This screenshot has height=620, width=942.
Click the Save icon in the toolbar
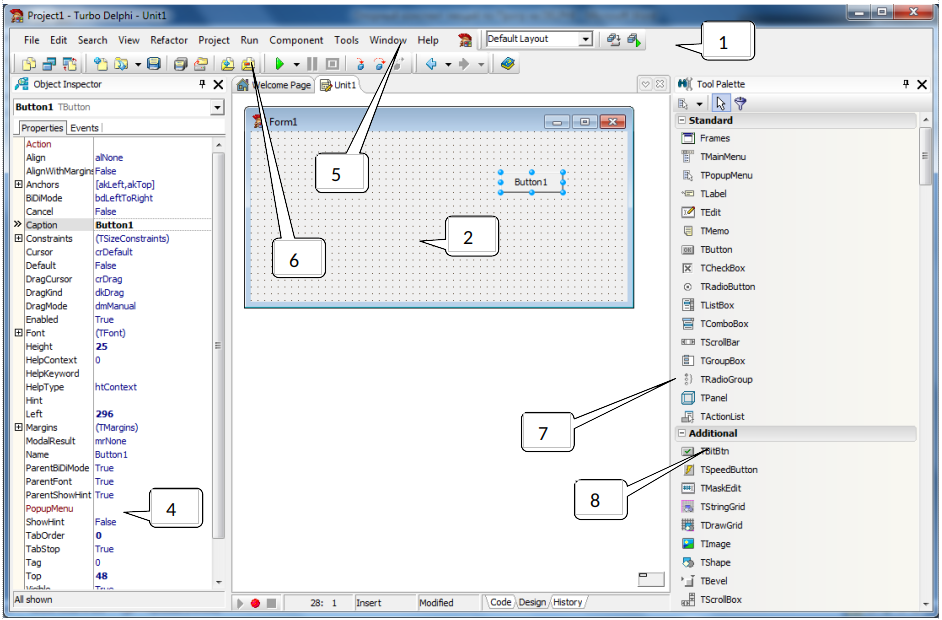coord(153,64)
